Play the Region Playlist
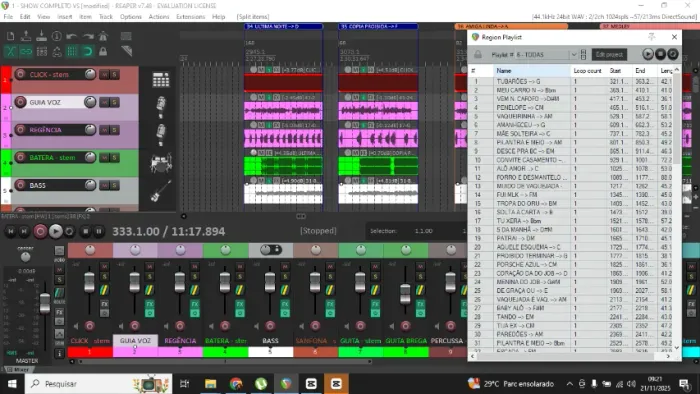Screen dimensions: 700x394 coord(648,54)
